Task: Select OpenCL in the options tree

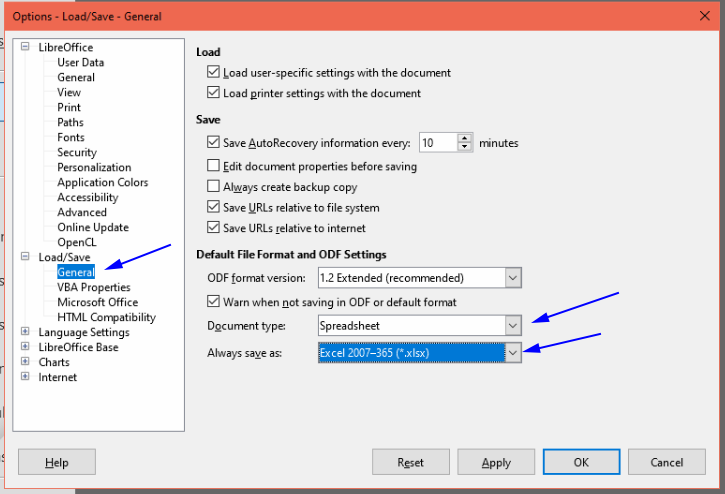Action: pos(77,242)
